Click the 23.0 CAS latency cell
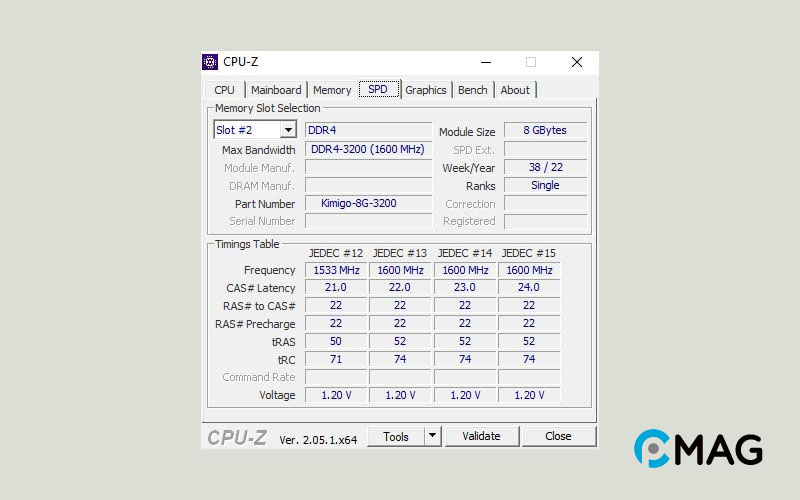The width and height of the screenshot is (800, 500). click(465, 287)
